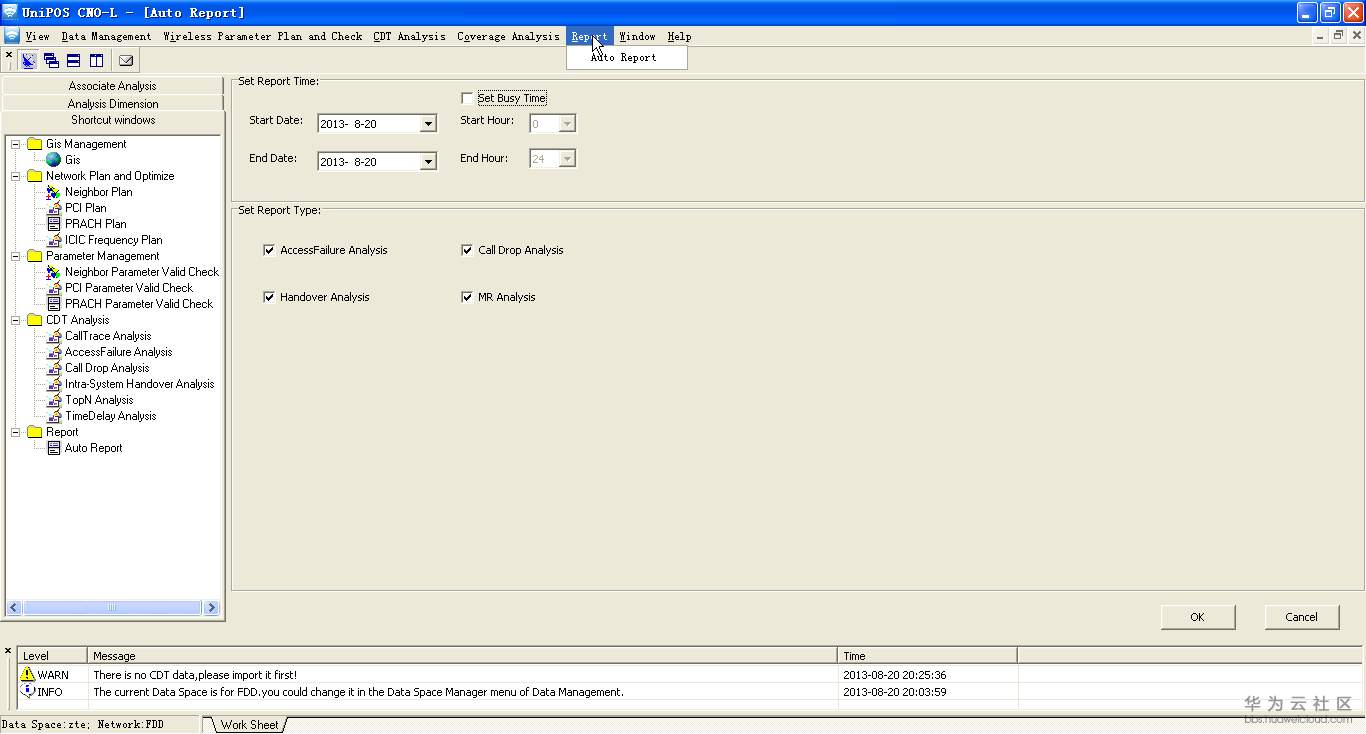1366x734 pixels.
Task: Click the ICIC Frequency Plan item icon
Action: (x=54, y=240)
